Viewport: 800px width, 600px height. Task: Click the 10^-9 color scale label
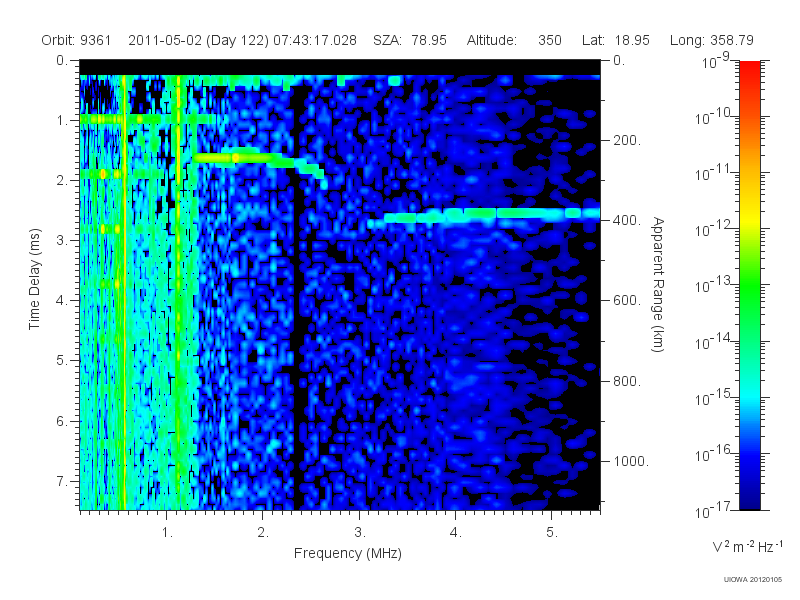(x=716, y=61)
